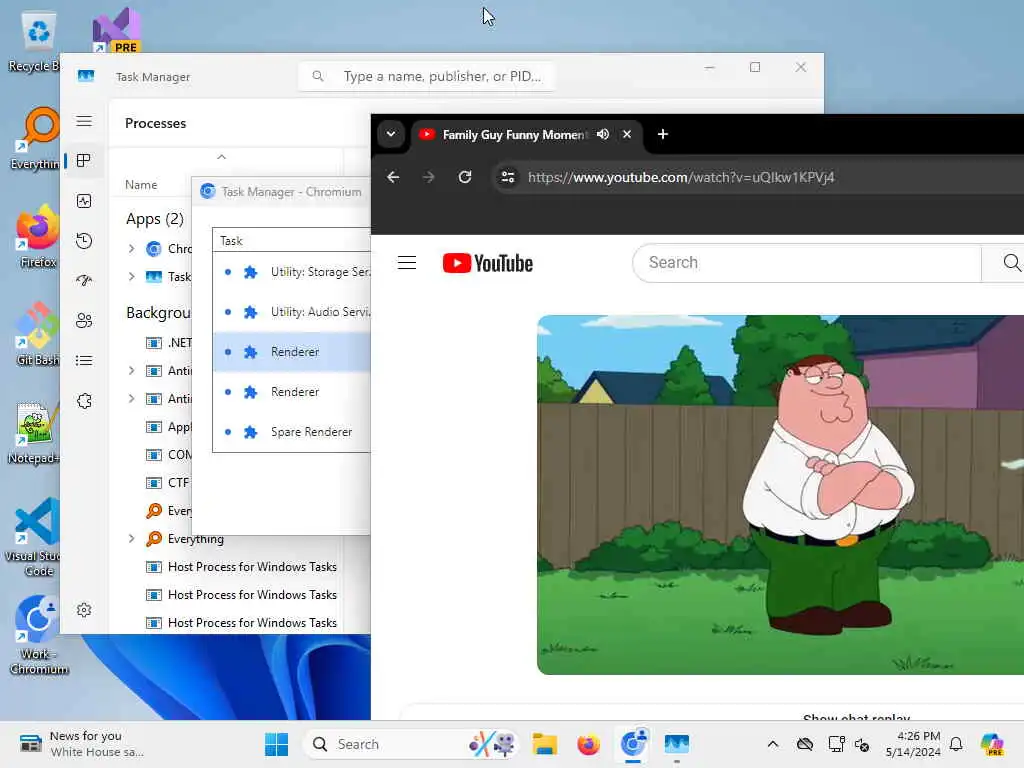Viewport: 1024px width, 768px height.
Task: Select the Apps (2) group heading
Action: (x=155, y=219)
